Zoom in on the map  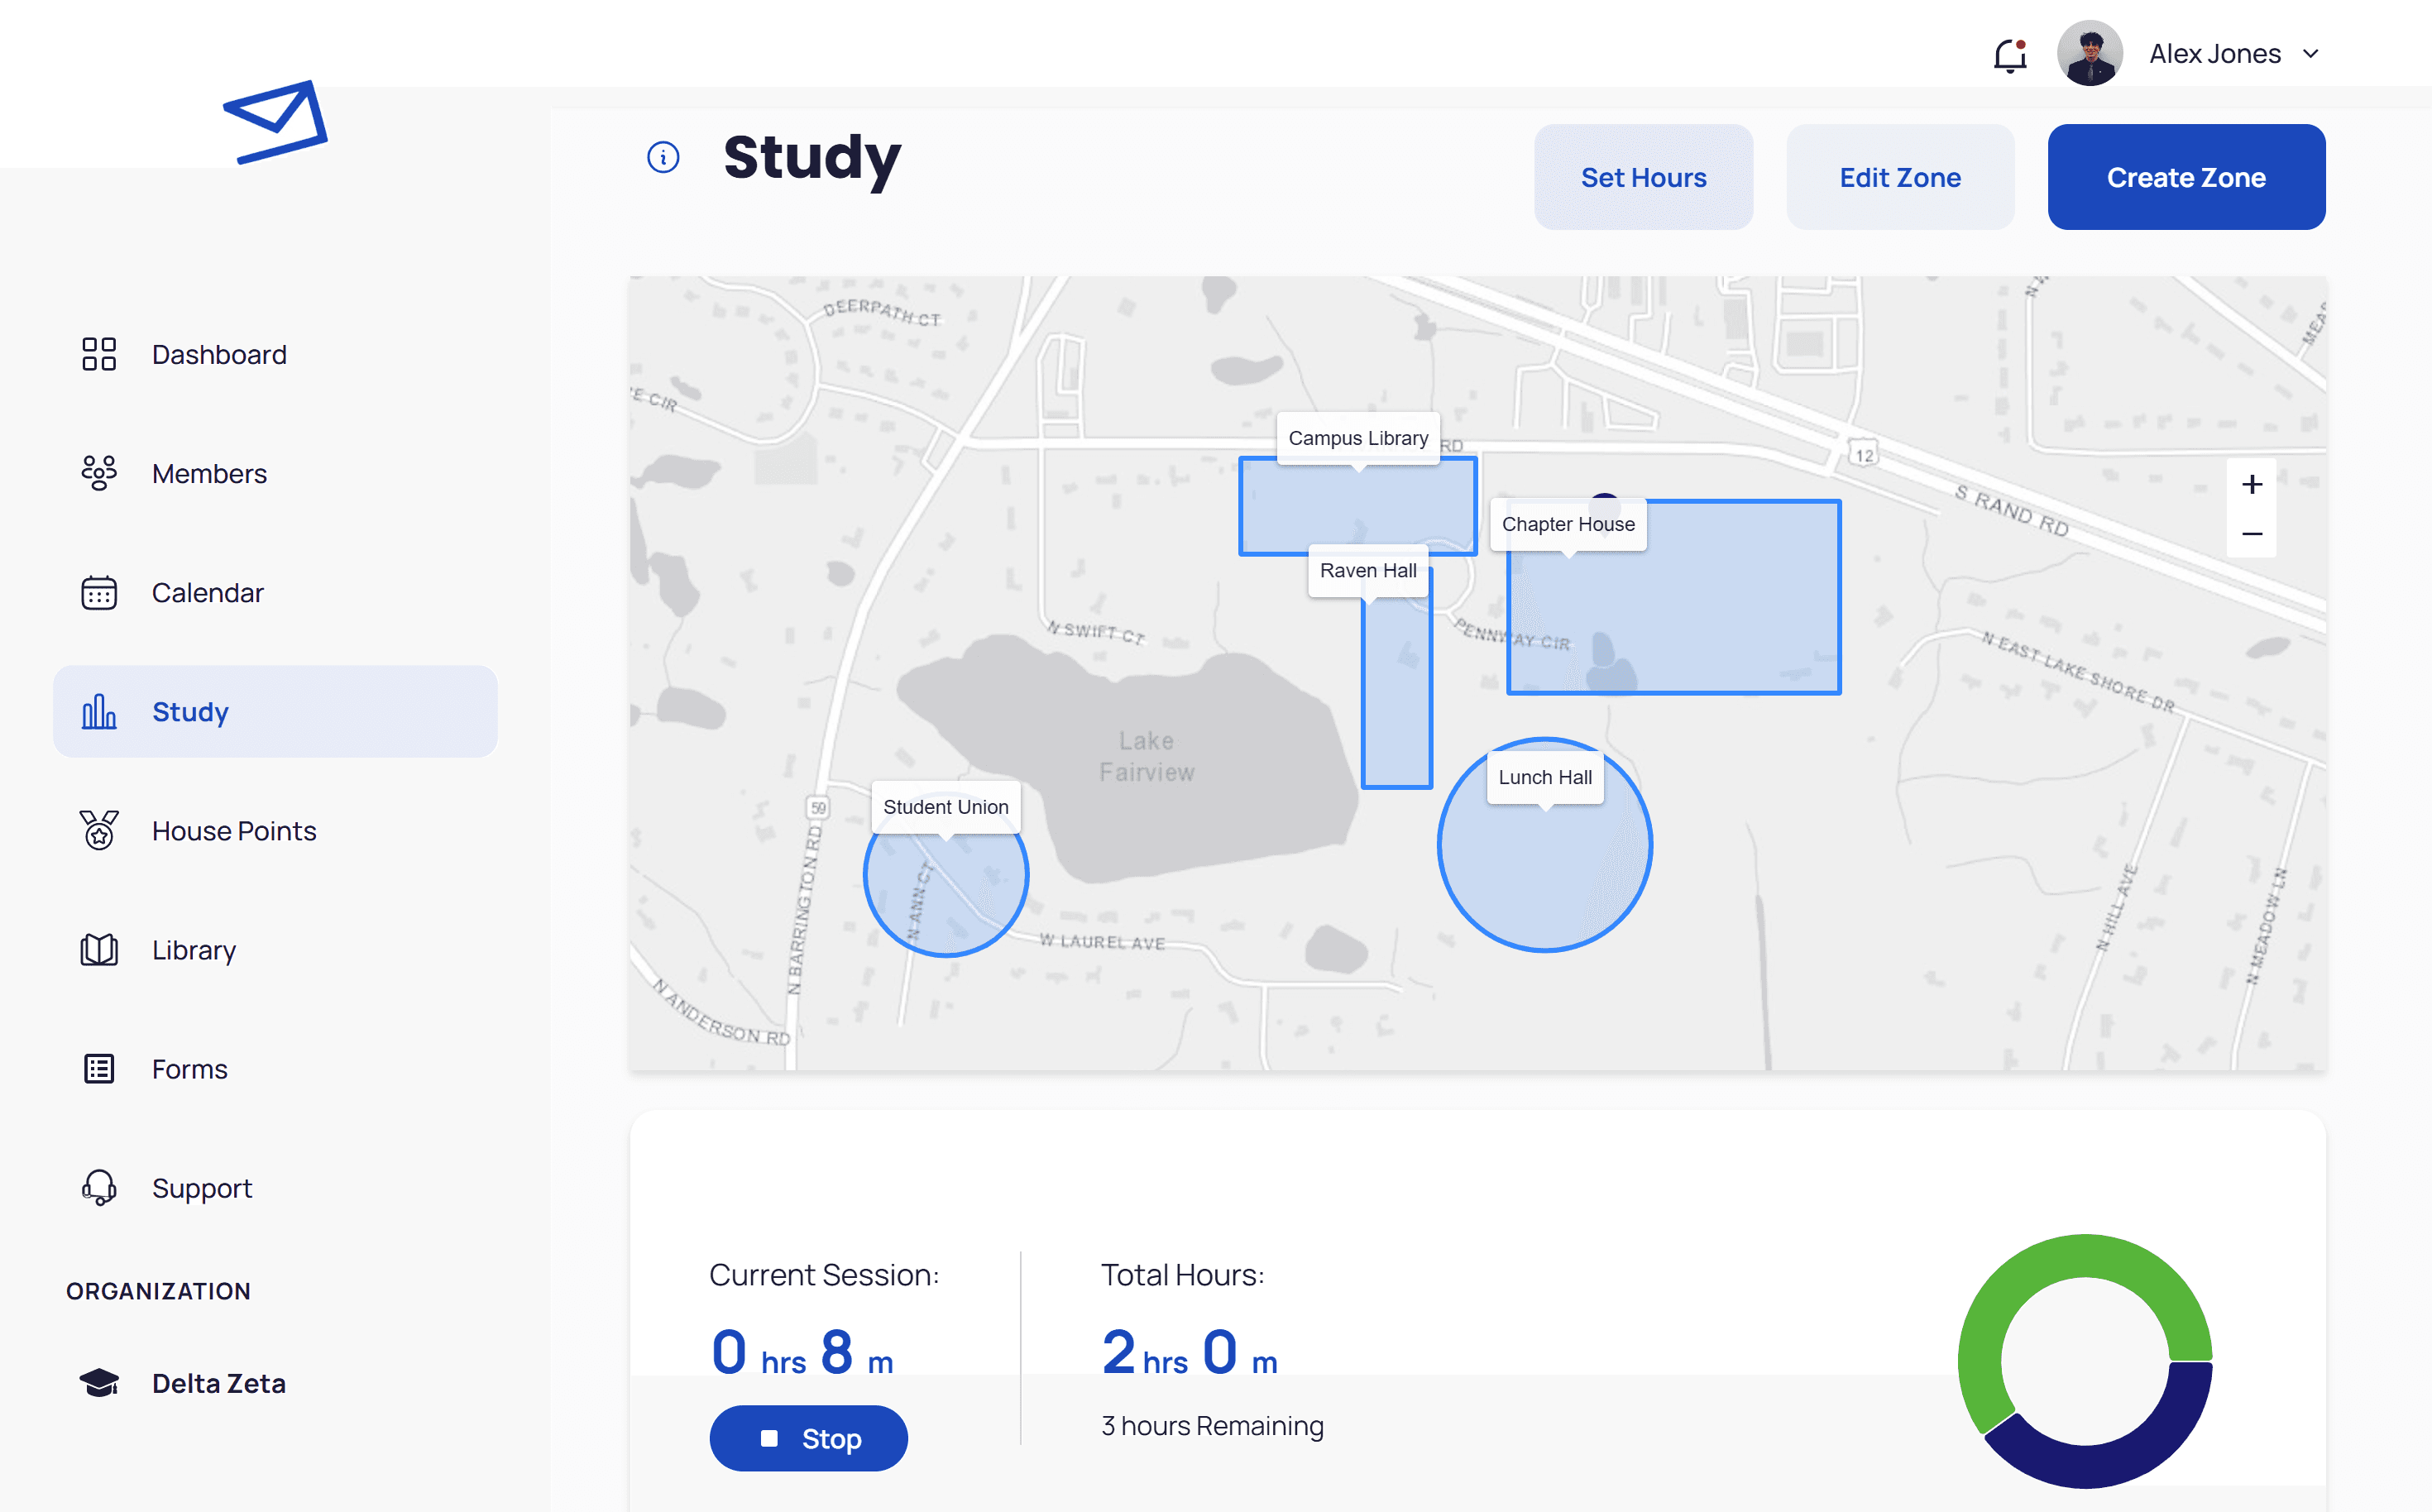2252,484
